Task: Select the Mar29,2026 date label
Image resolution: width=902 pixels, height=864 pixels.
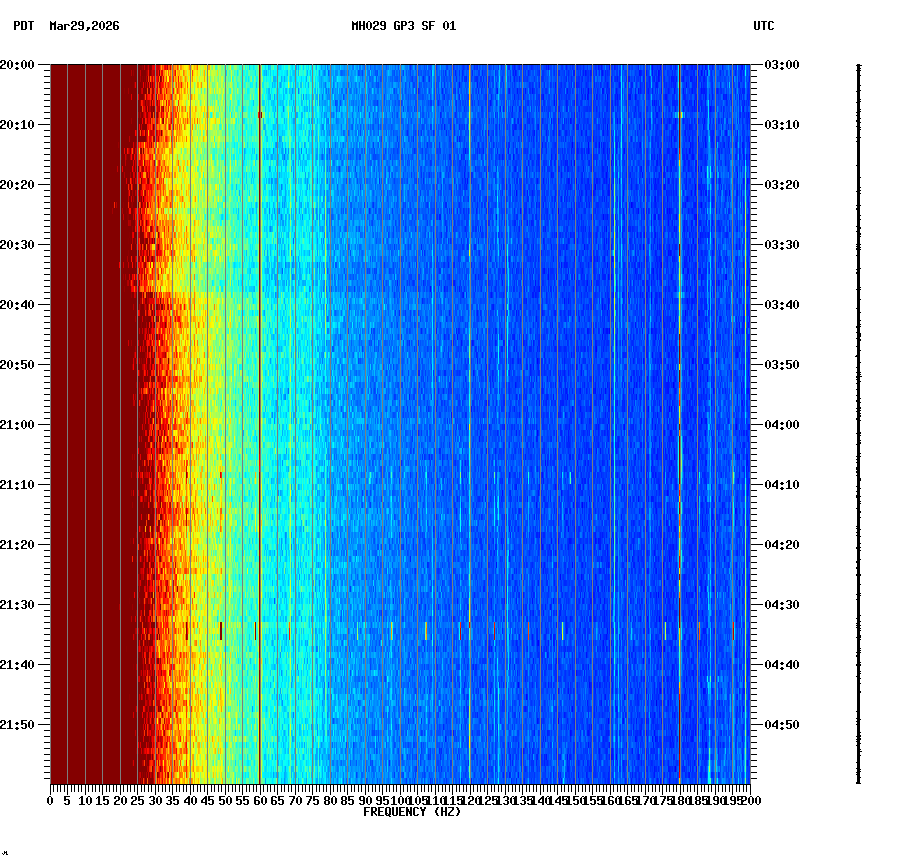Action: coord(84,28)
